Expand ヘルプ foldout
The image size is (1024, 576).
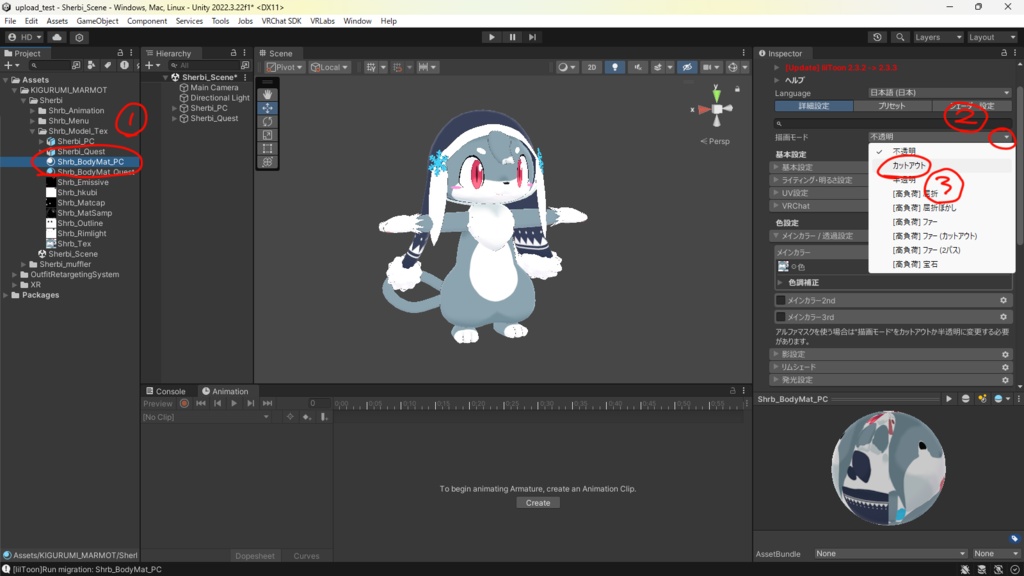(776, 80)
